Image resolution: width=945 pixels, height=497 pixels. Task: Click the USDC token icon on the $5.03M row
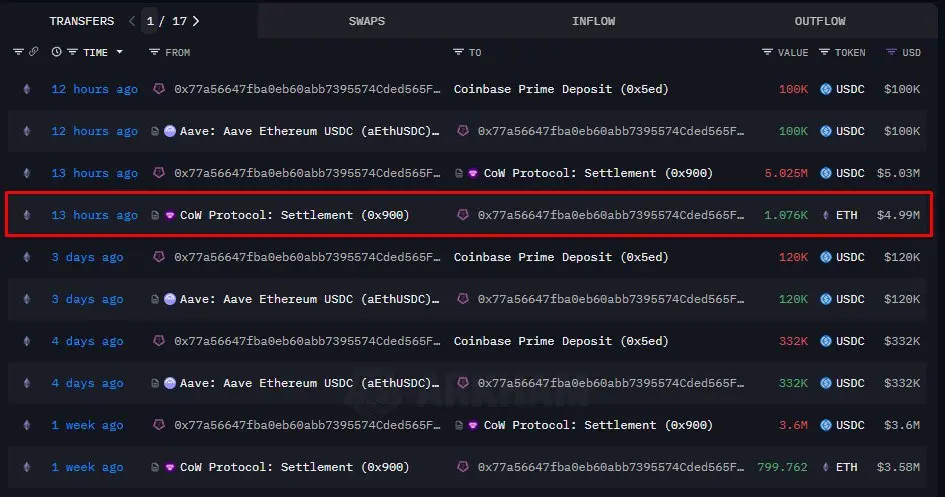pos(826,173)
